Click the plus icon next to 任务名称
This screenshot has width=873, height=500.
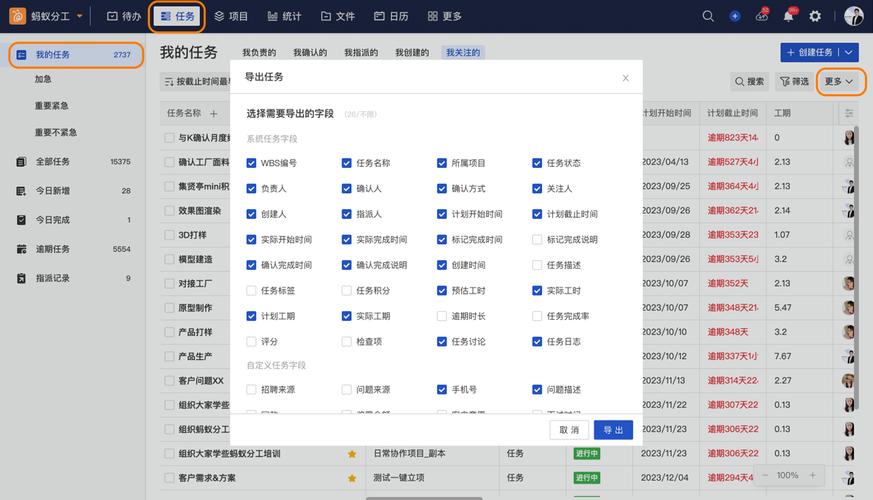pyautogui.click(x=214, y=114)
